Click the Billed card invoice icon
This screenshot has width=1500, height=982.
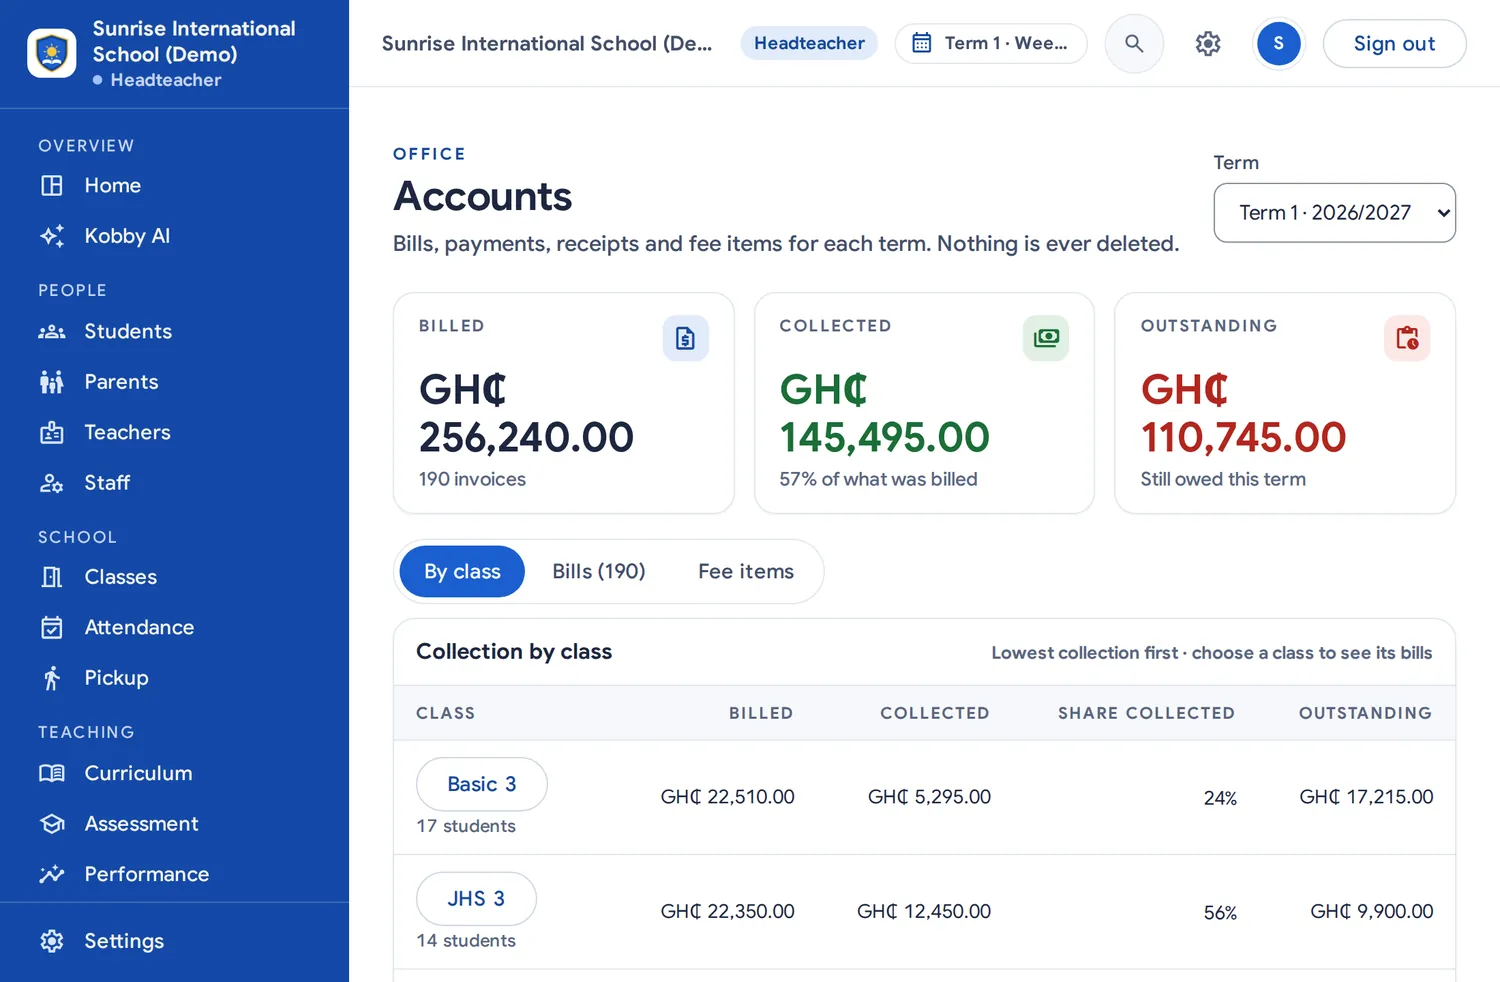686,338
